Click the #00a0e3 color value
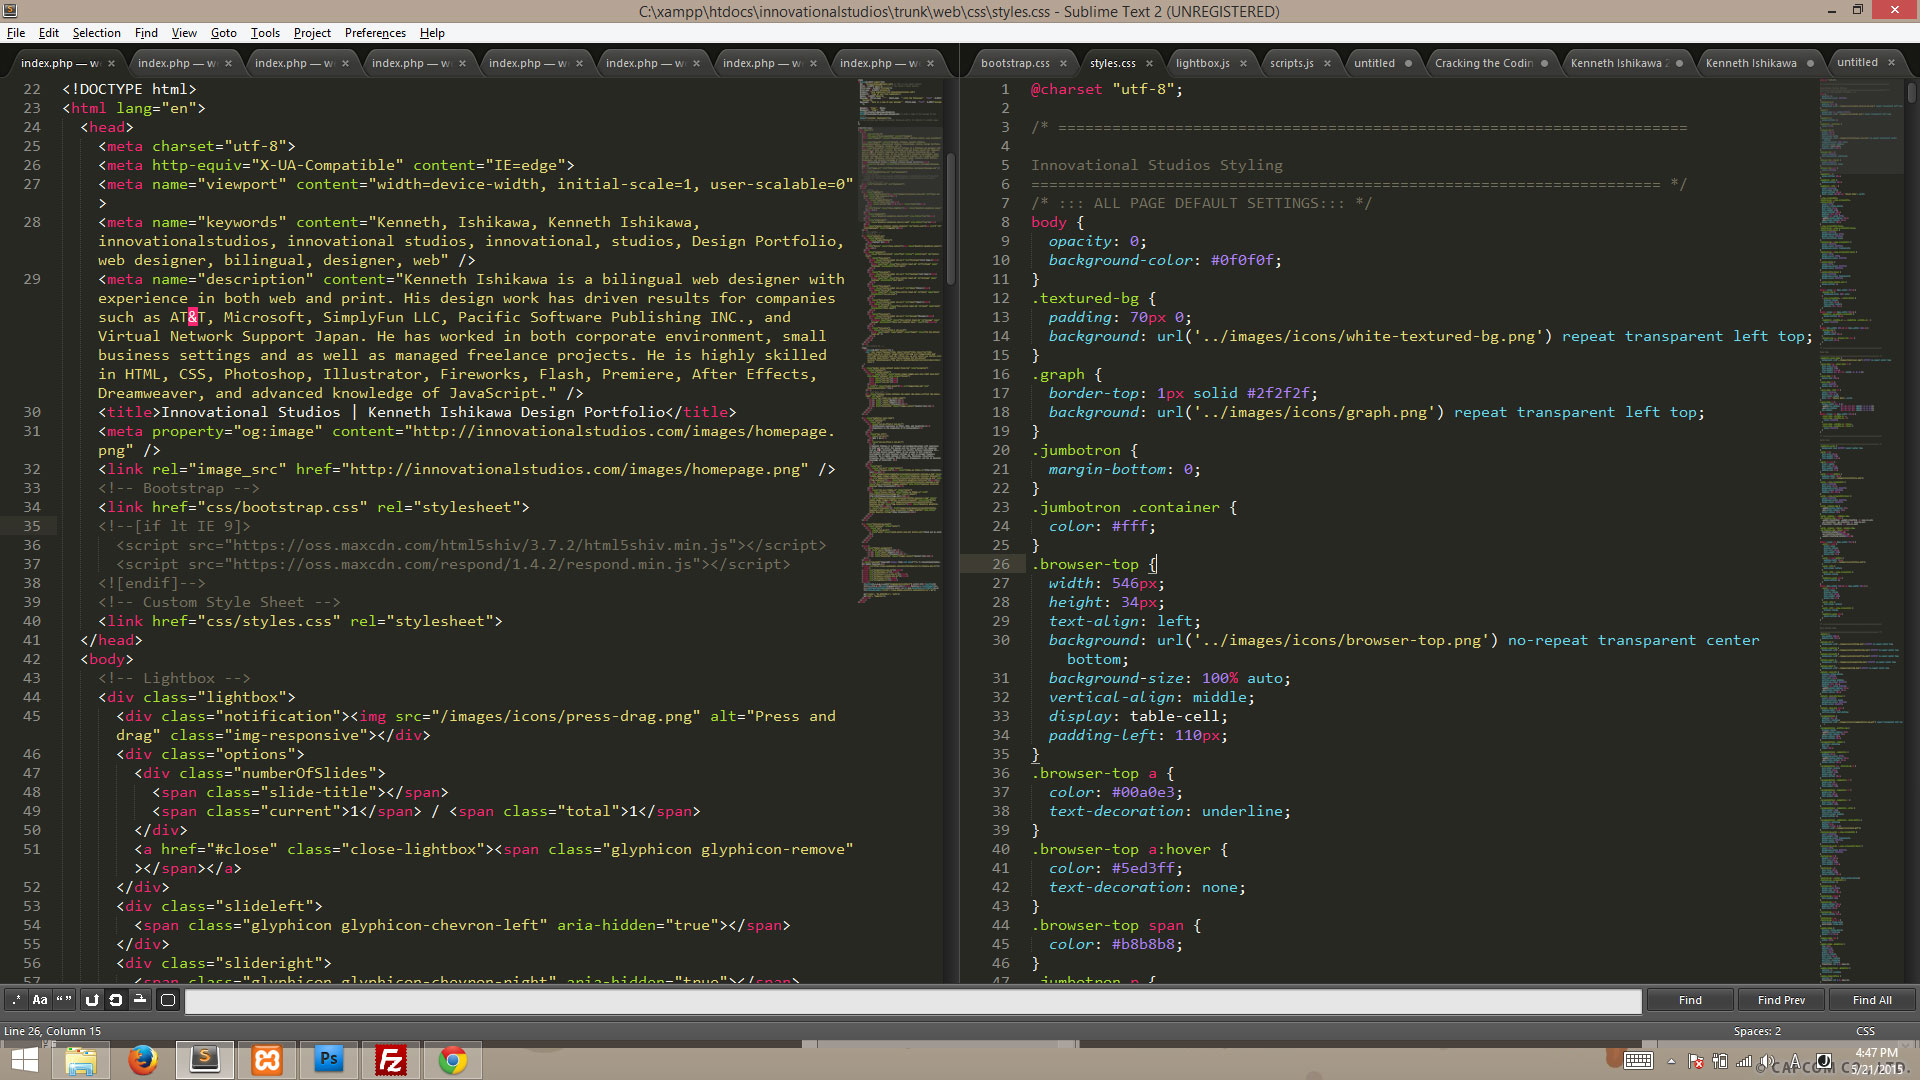The width and height of the screenshot is (1920, 1080). pyautogui.click(x=1143, y=792)
